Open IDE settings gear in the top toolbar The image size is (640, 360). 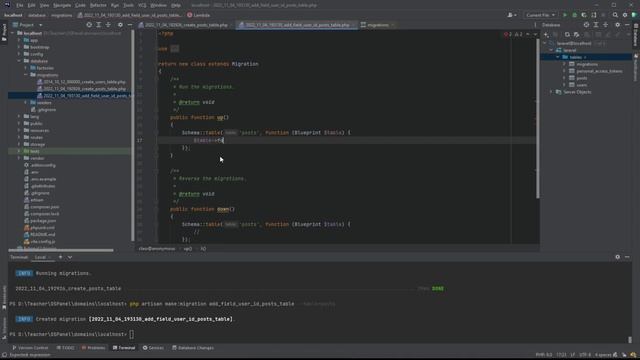[x=625, y=15]
